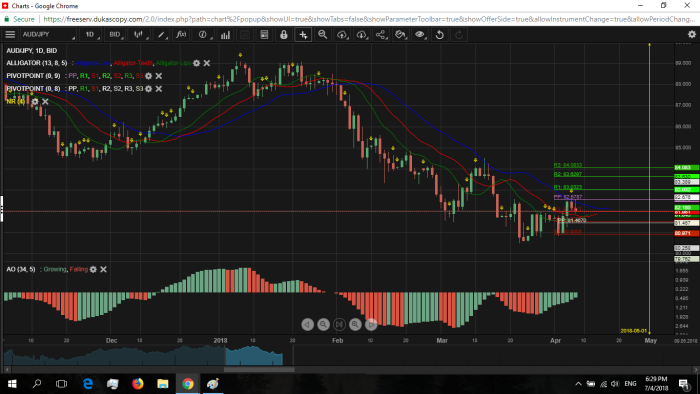This screenshot has width=700, height=394.
Task: Click the share chart icon
Action: pyautogui.click(x=380, y=34)
